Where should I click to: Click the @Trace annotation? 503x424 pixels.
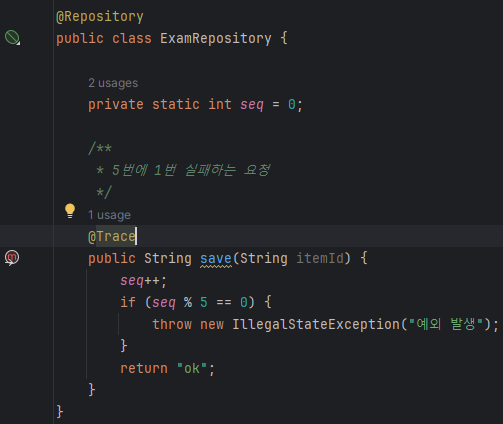coord(112,236)
